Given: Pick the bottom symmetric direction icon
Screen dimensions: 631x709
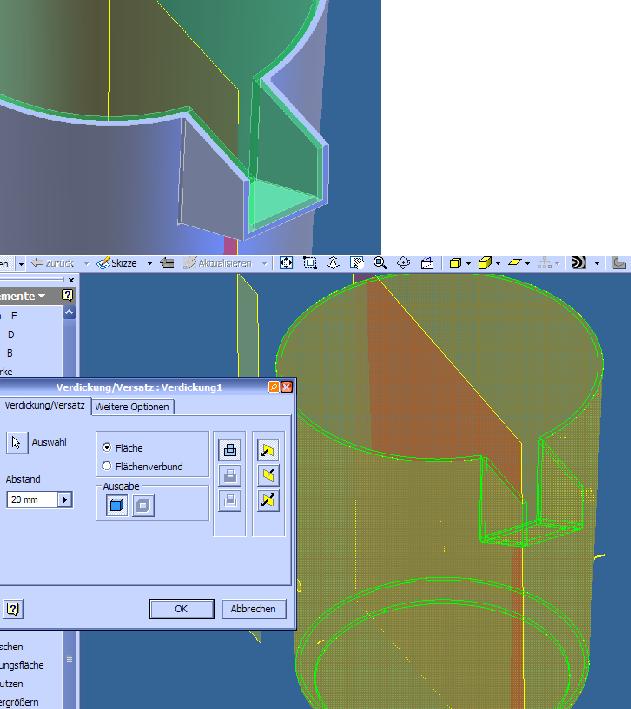Looking at the screenshot, I should pos(267,500).
